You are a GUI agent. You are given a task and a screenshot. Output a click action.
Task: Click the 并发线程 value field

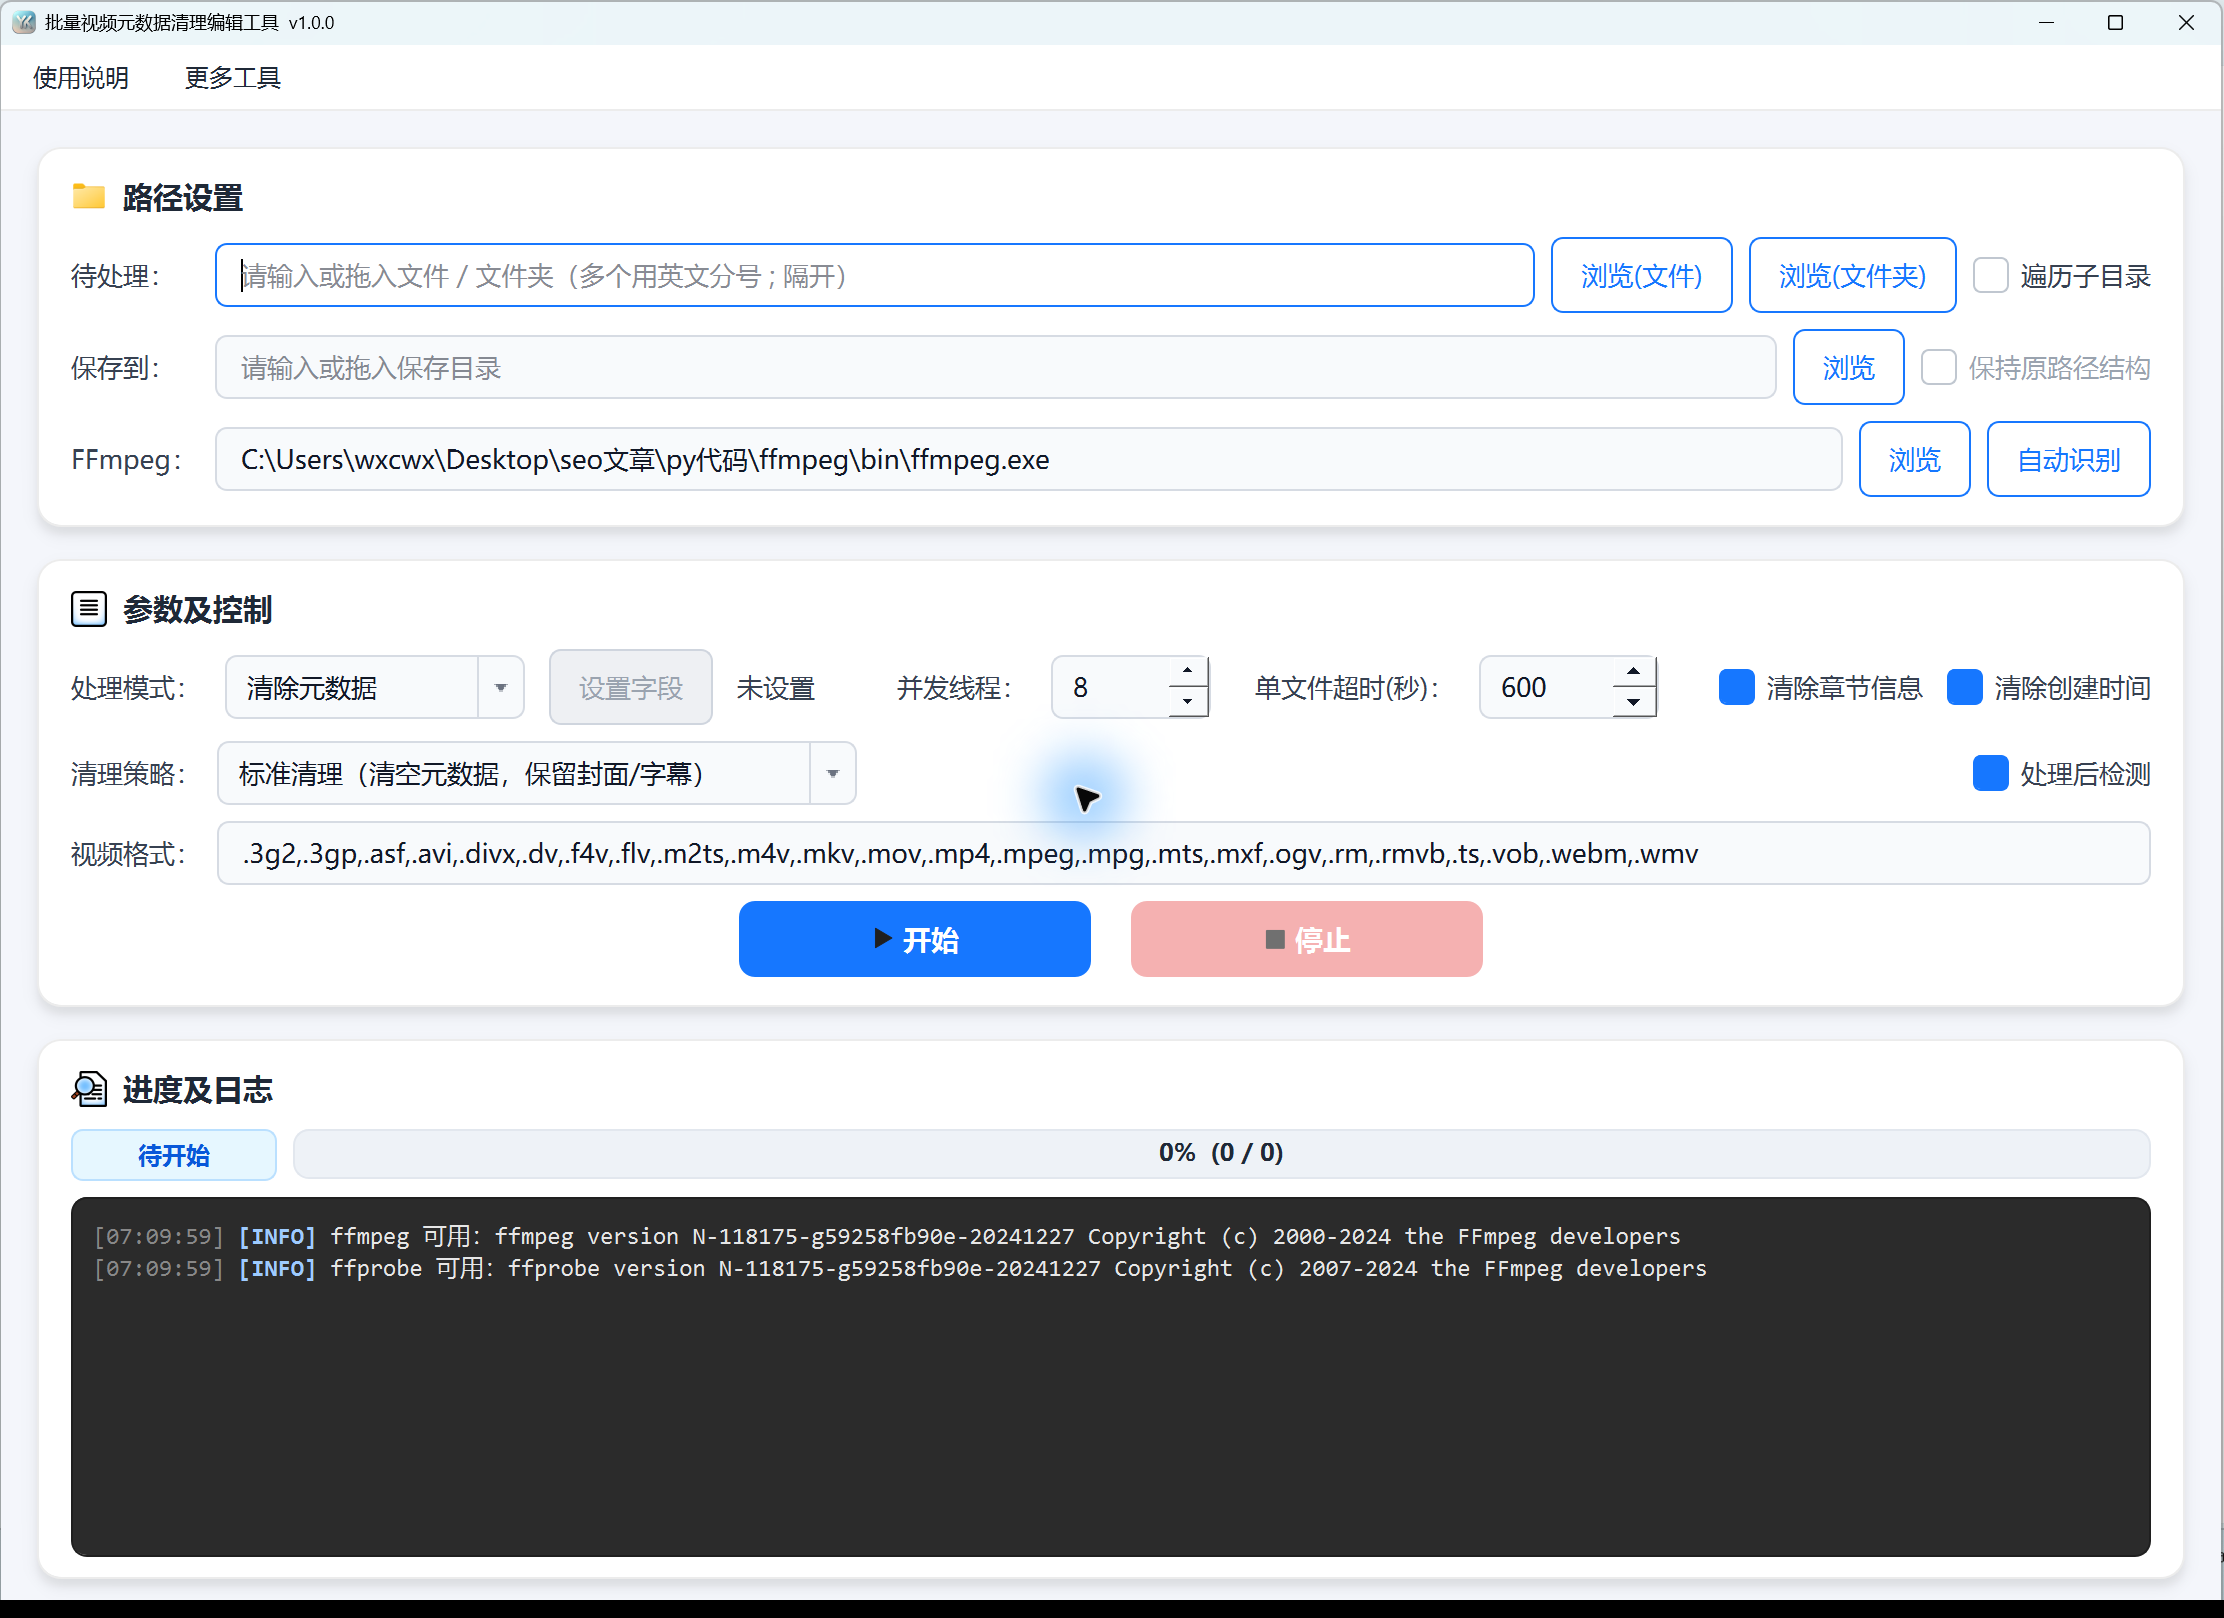click(1110, 687)
